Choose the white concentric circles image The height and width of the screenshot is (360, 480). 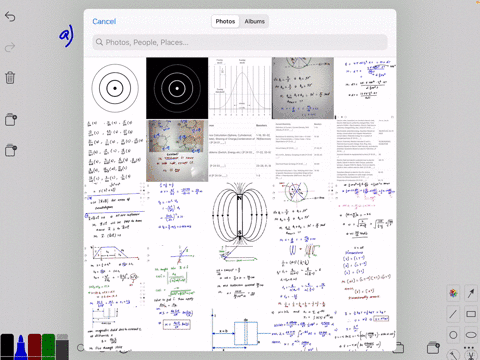pyautogui.click(x=115, y=88)
